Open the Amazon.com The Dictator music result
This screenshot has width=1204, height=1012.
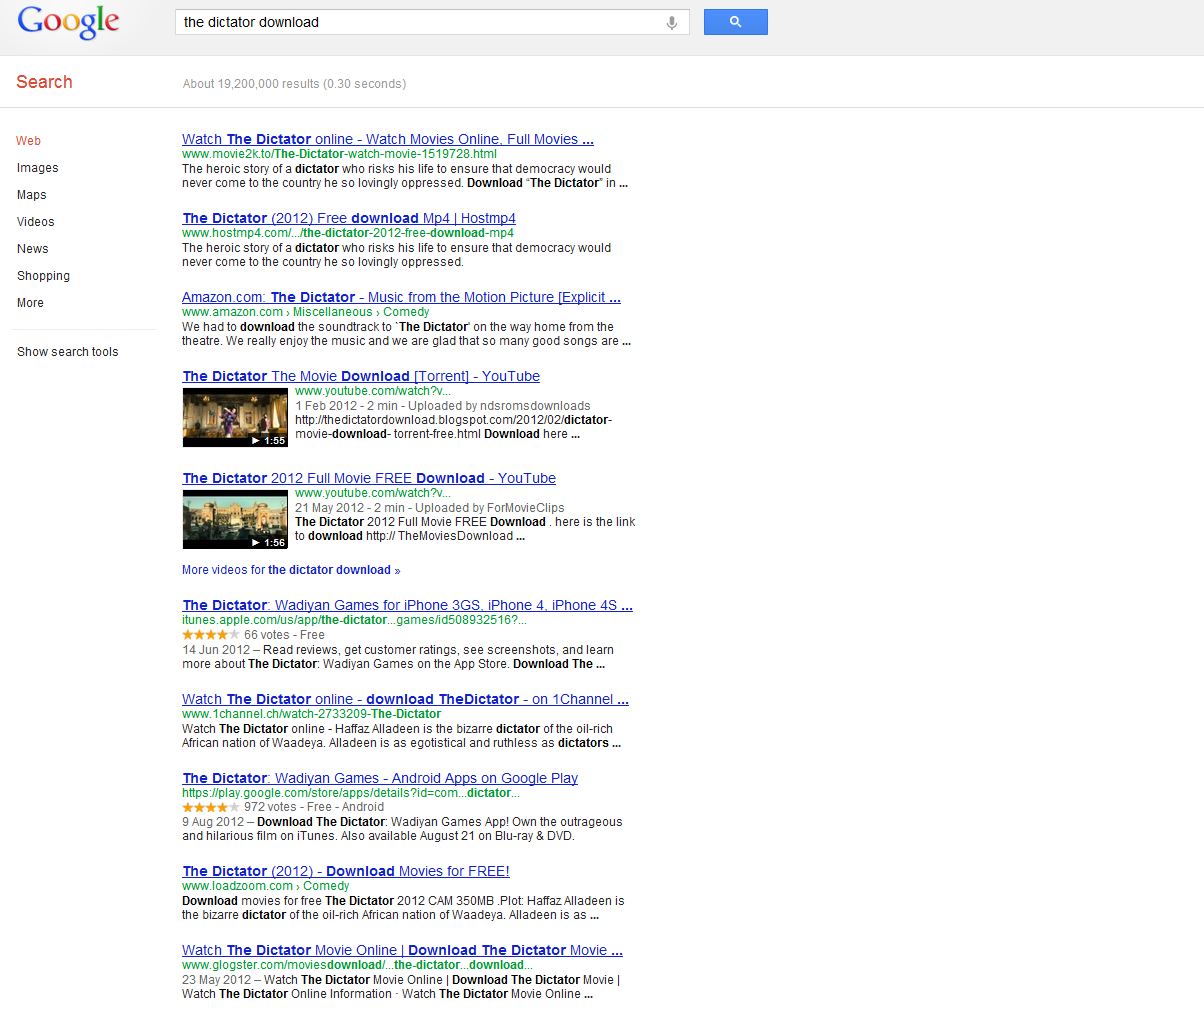click(x=401, y=297)
